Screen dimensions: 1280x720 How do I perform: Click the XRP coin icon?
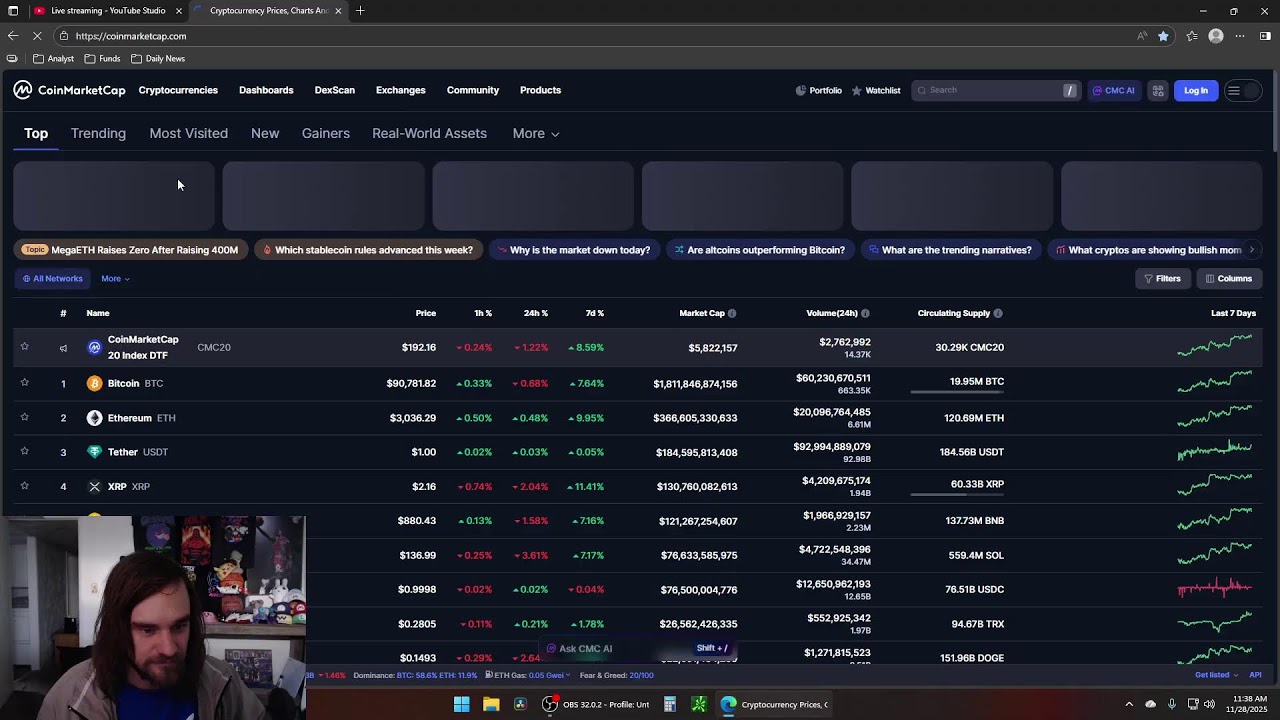pyautogui.click(x=95, y=487)
